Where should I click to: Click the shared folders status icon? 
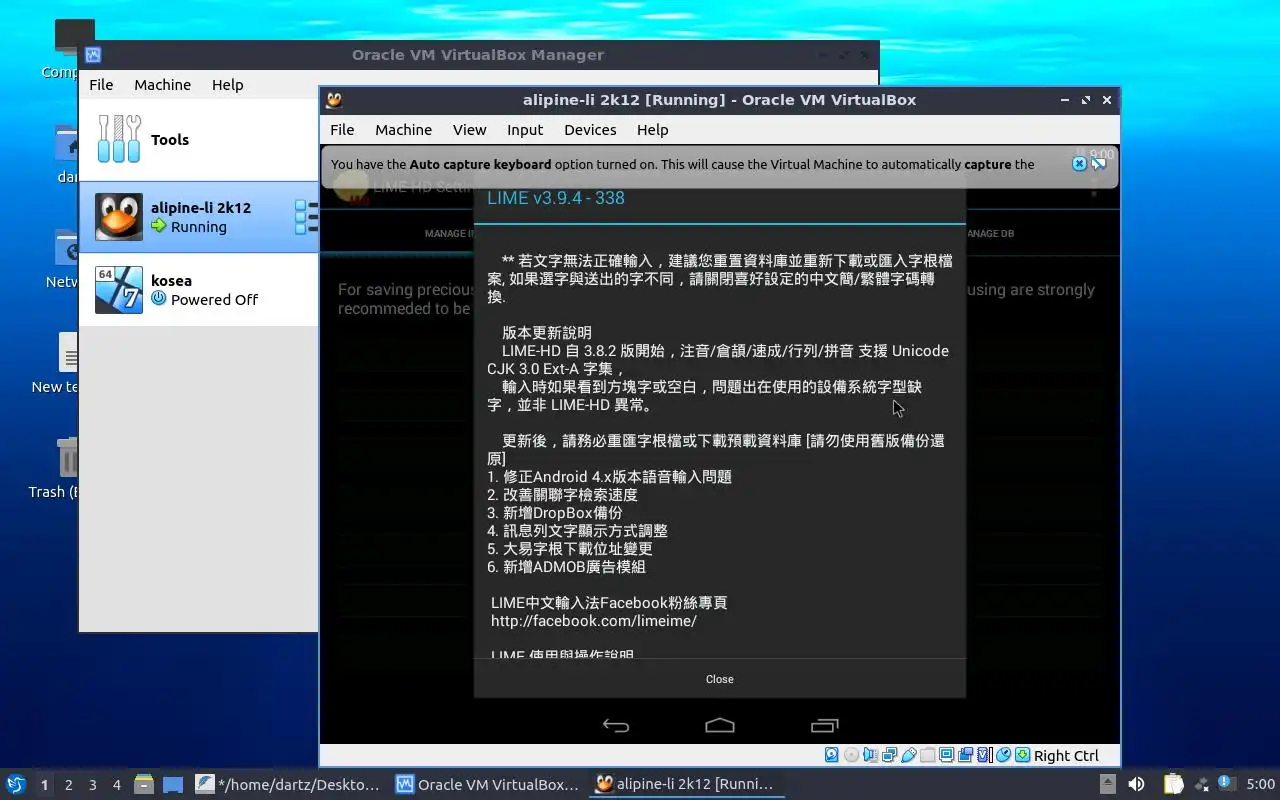click(x=928, y=755)
